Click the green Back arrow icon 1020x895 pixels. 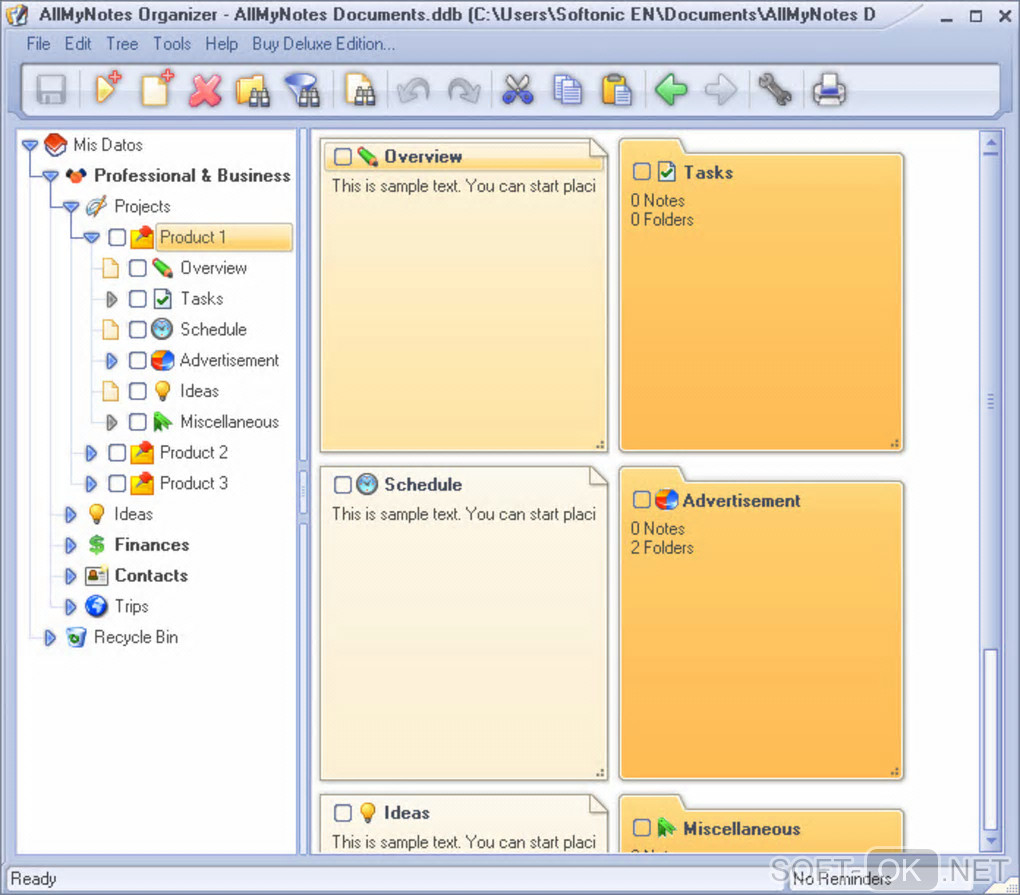(671, 89)
